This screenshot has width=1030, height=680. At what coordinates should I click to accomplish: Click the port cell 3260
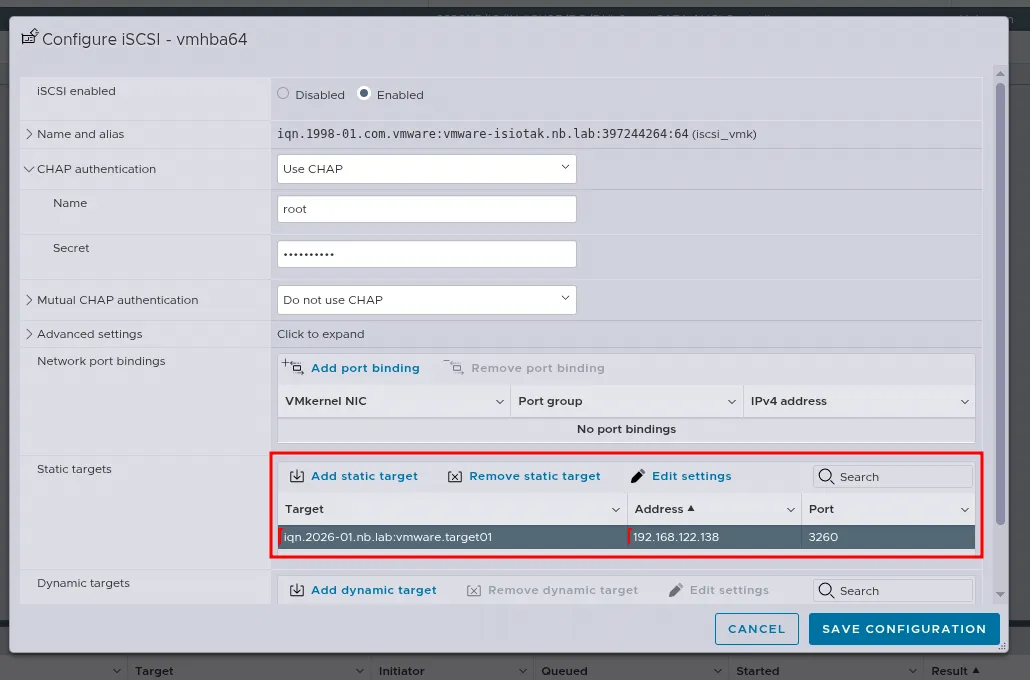pyautogui.click(x=888, y=537)
